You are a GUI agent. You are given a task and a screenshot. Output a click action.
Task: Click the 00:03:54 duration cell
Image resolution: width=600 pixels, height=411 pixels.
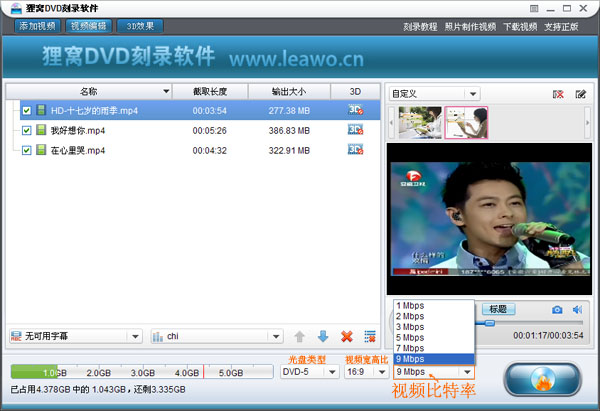pos(210,111)
